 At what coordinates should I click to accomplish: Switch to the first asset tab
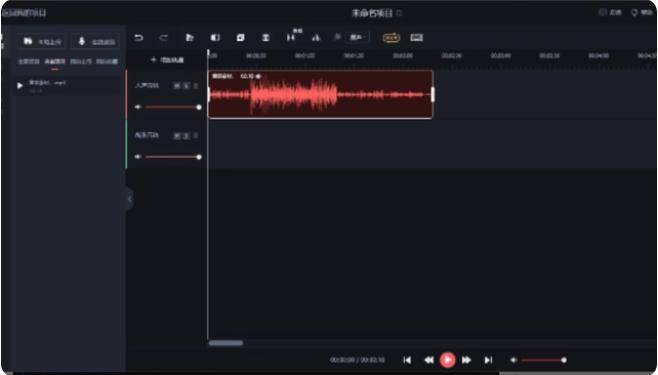(x=29, y=62)
